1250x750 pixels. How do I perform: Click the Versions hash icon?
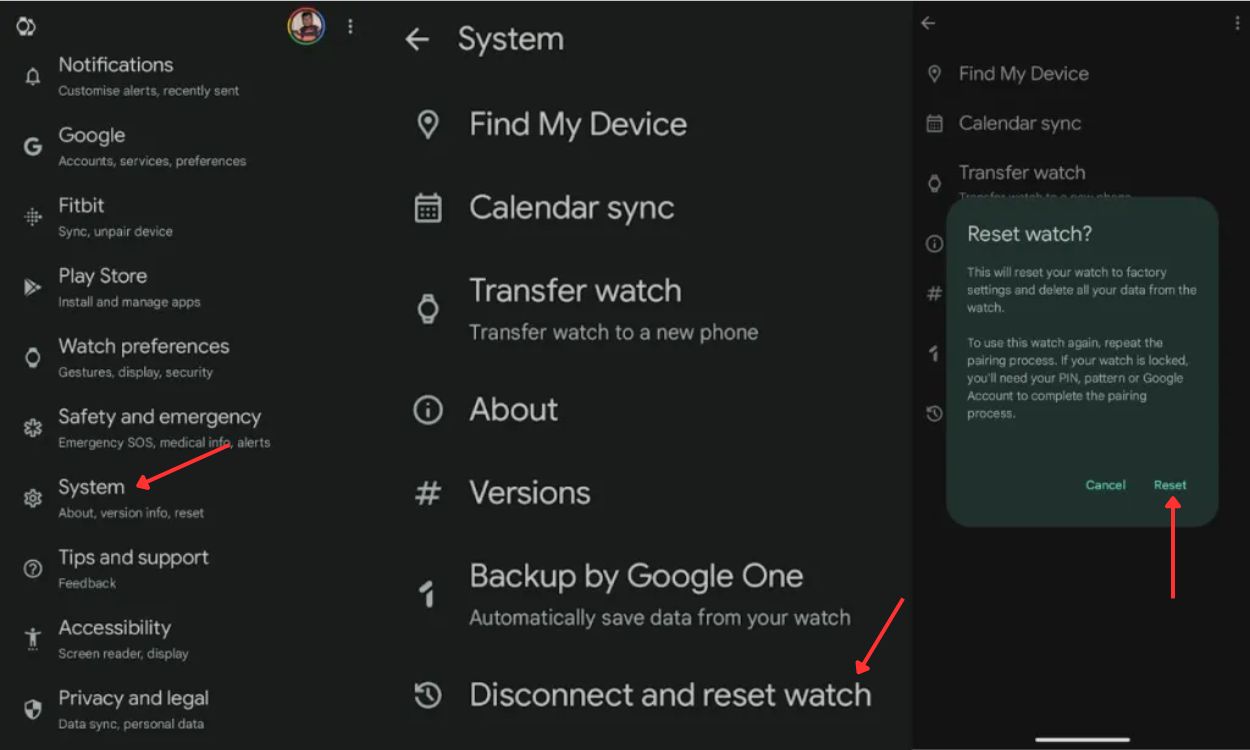coord(428,491)
